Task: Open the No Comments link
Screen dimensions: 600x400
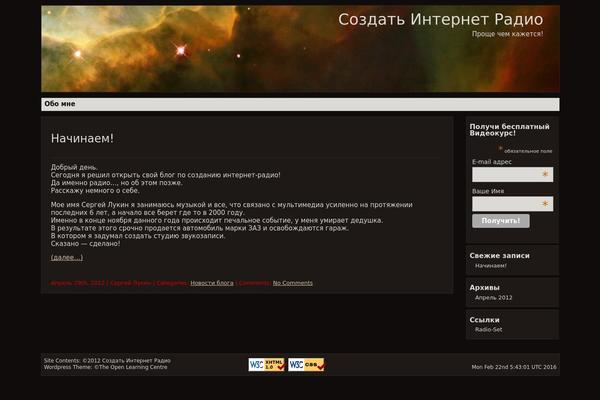Action: coord(292,283)
